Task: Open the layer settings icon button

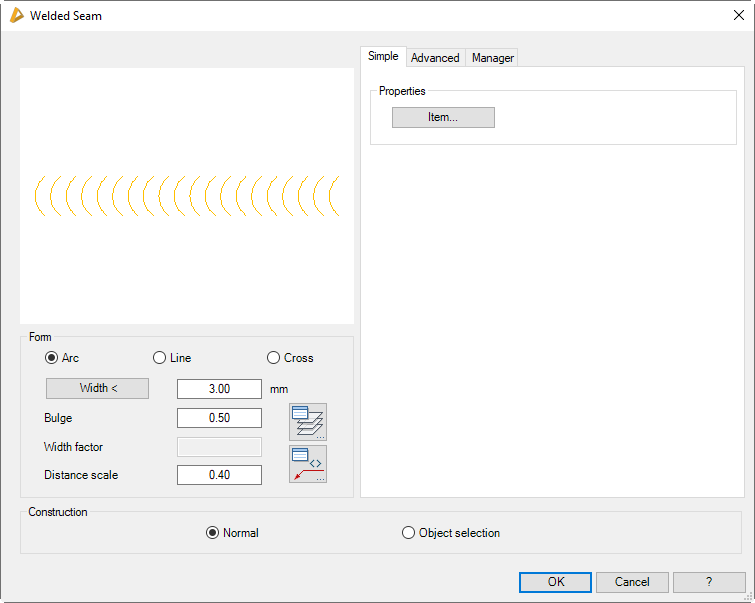Action: pos(308,422)
